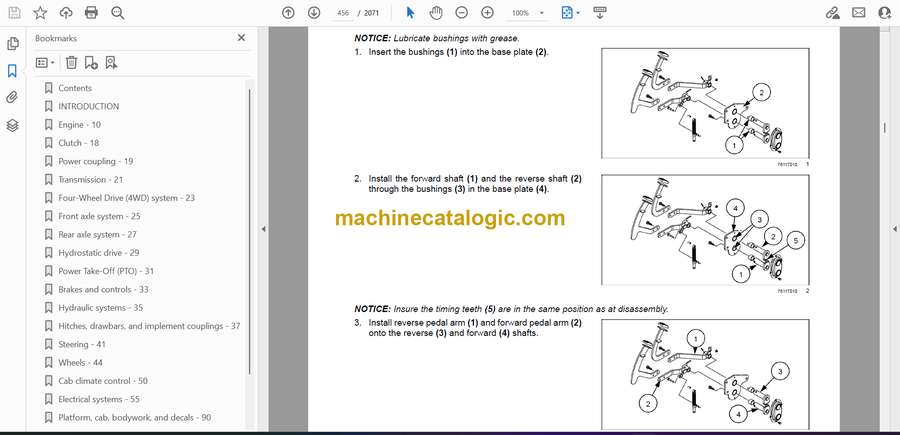Open Four-Wheel Drive (4WD) system - 23 bookmark
This screenshot has width=900, height=435.
pyautogui.click(x=126, y=198)
